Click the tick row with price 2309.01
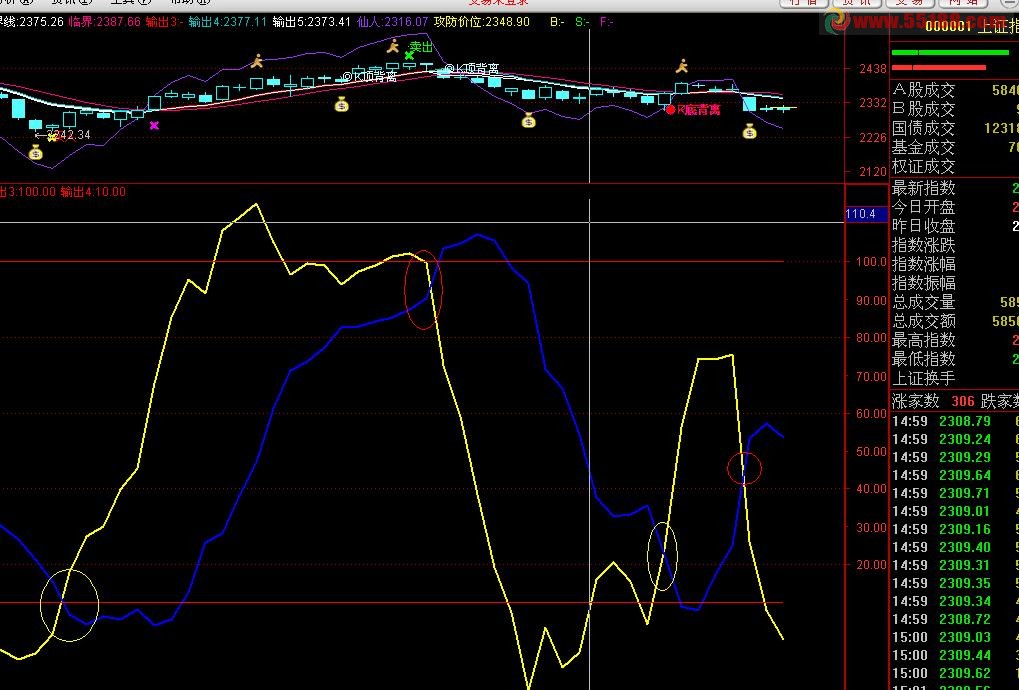 [x=955, y=511]
